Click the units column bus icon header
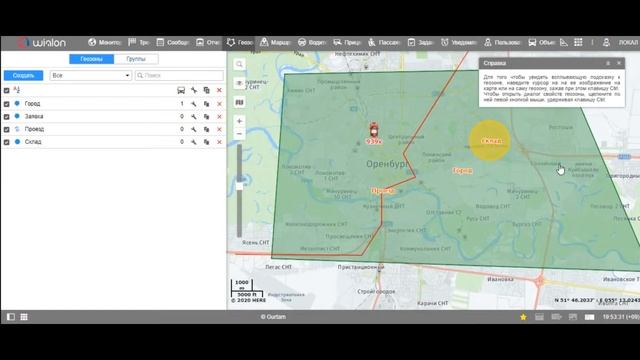This screenshot has width=640, height=360. [x=181, y=90]
